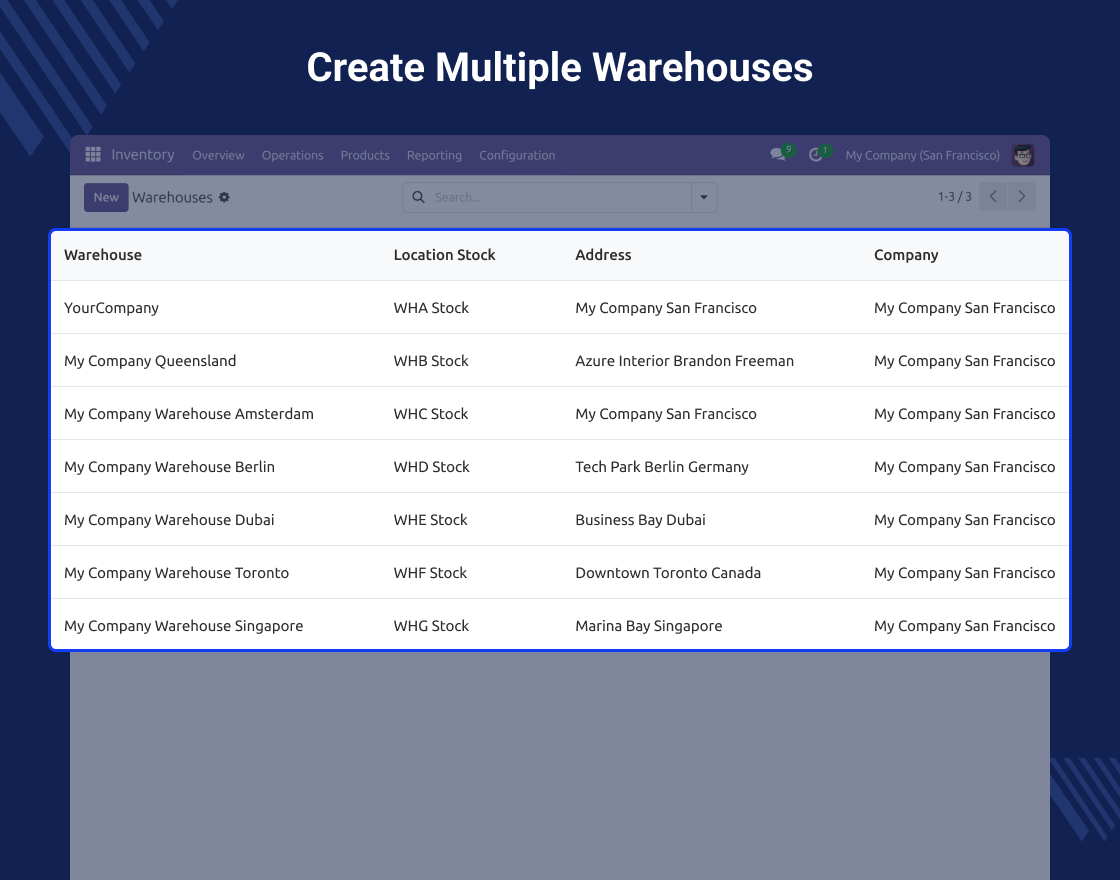Sort by Address column header

click(x=603, y=255)
